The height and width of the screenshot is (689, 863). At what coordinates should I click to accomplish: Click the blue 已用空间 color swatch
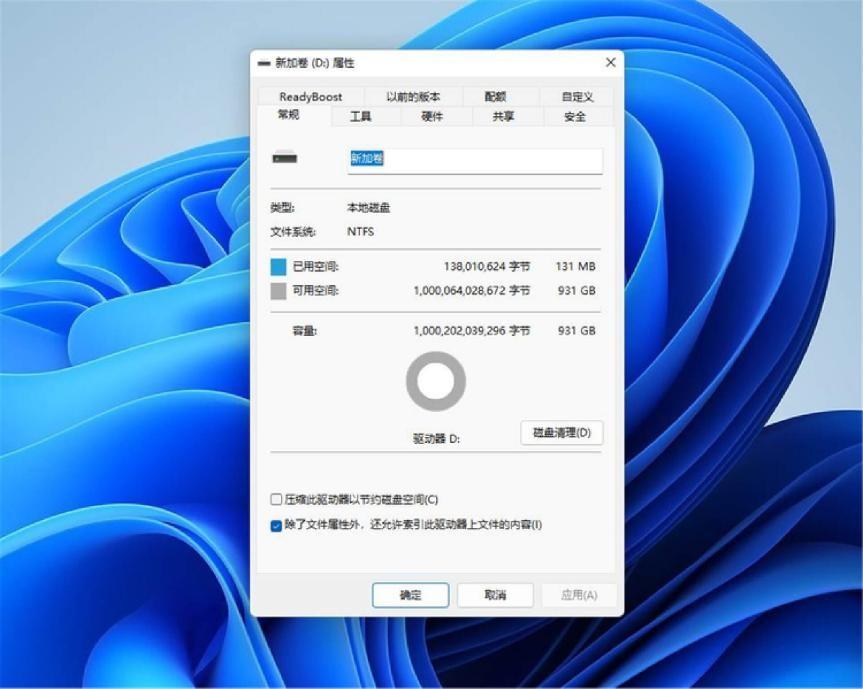pos(278,267)
